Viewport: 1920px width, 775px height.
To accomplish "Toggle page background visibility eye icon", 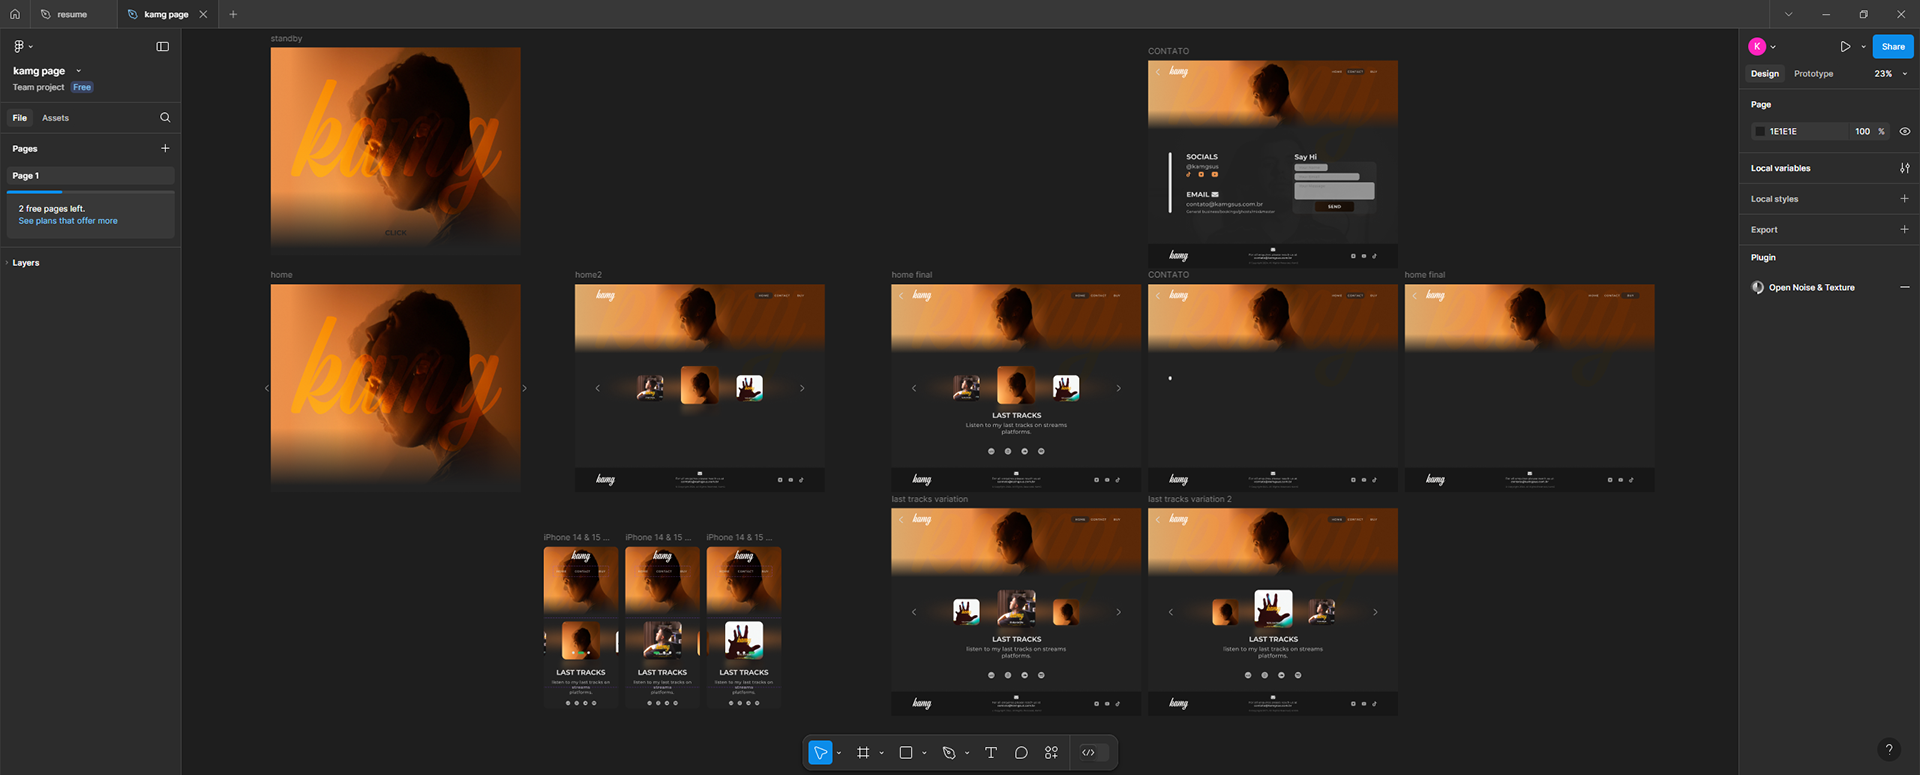I will click(x=1904, y=132).
